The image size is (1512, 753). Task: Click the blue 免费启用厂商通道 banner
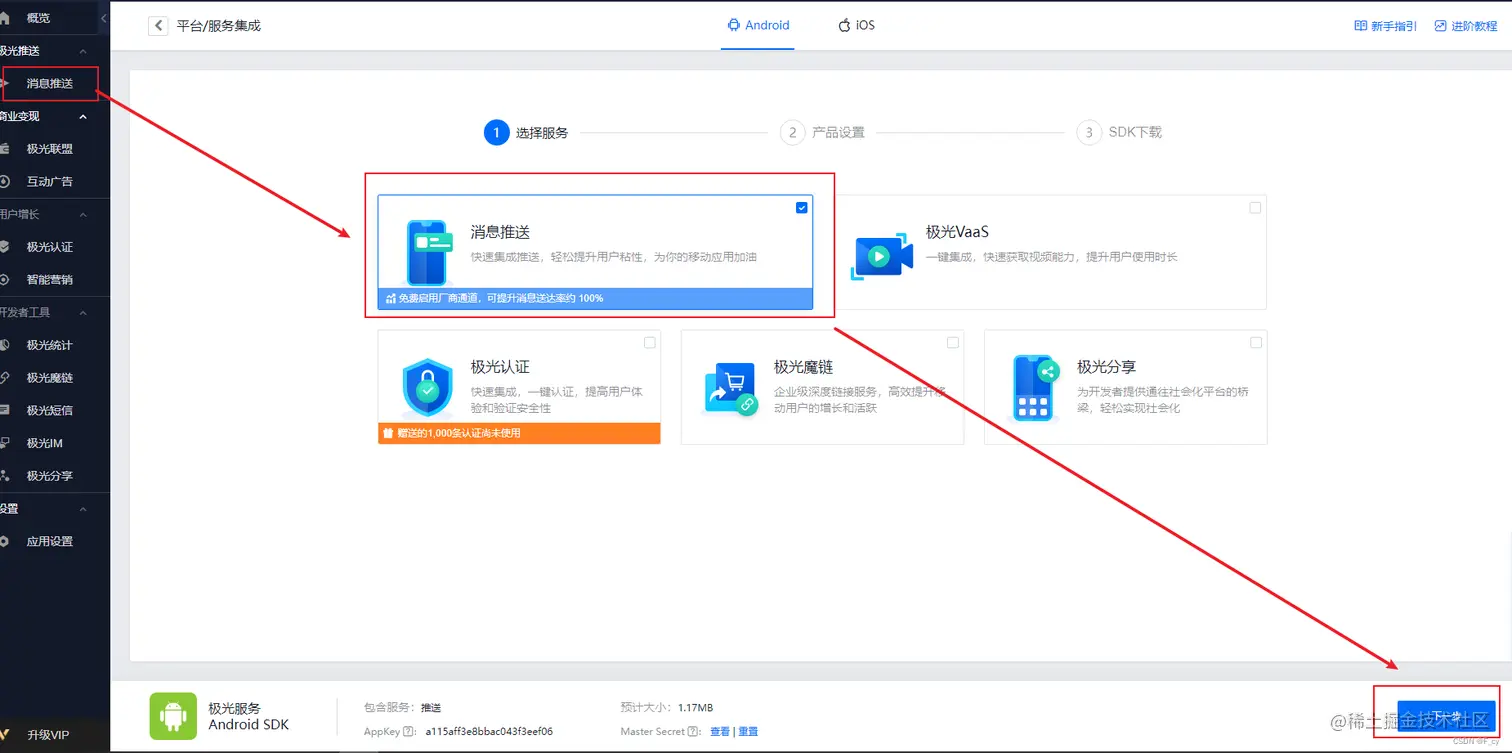(596, 298)
